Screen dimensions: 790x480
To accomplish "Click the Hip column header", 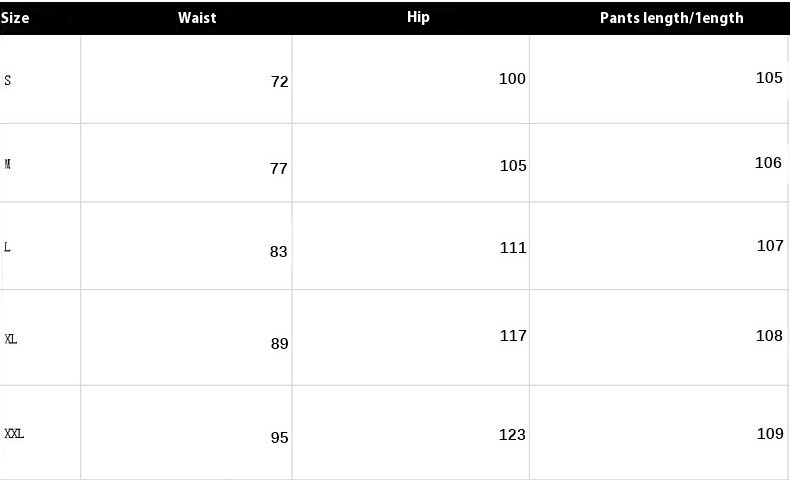I will click(x=418, y=17).
